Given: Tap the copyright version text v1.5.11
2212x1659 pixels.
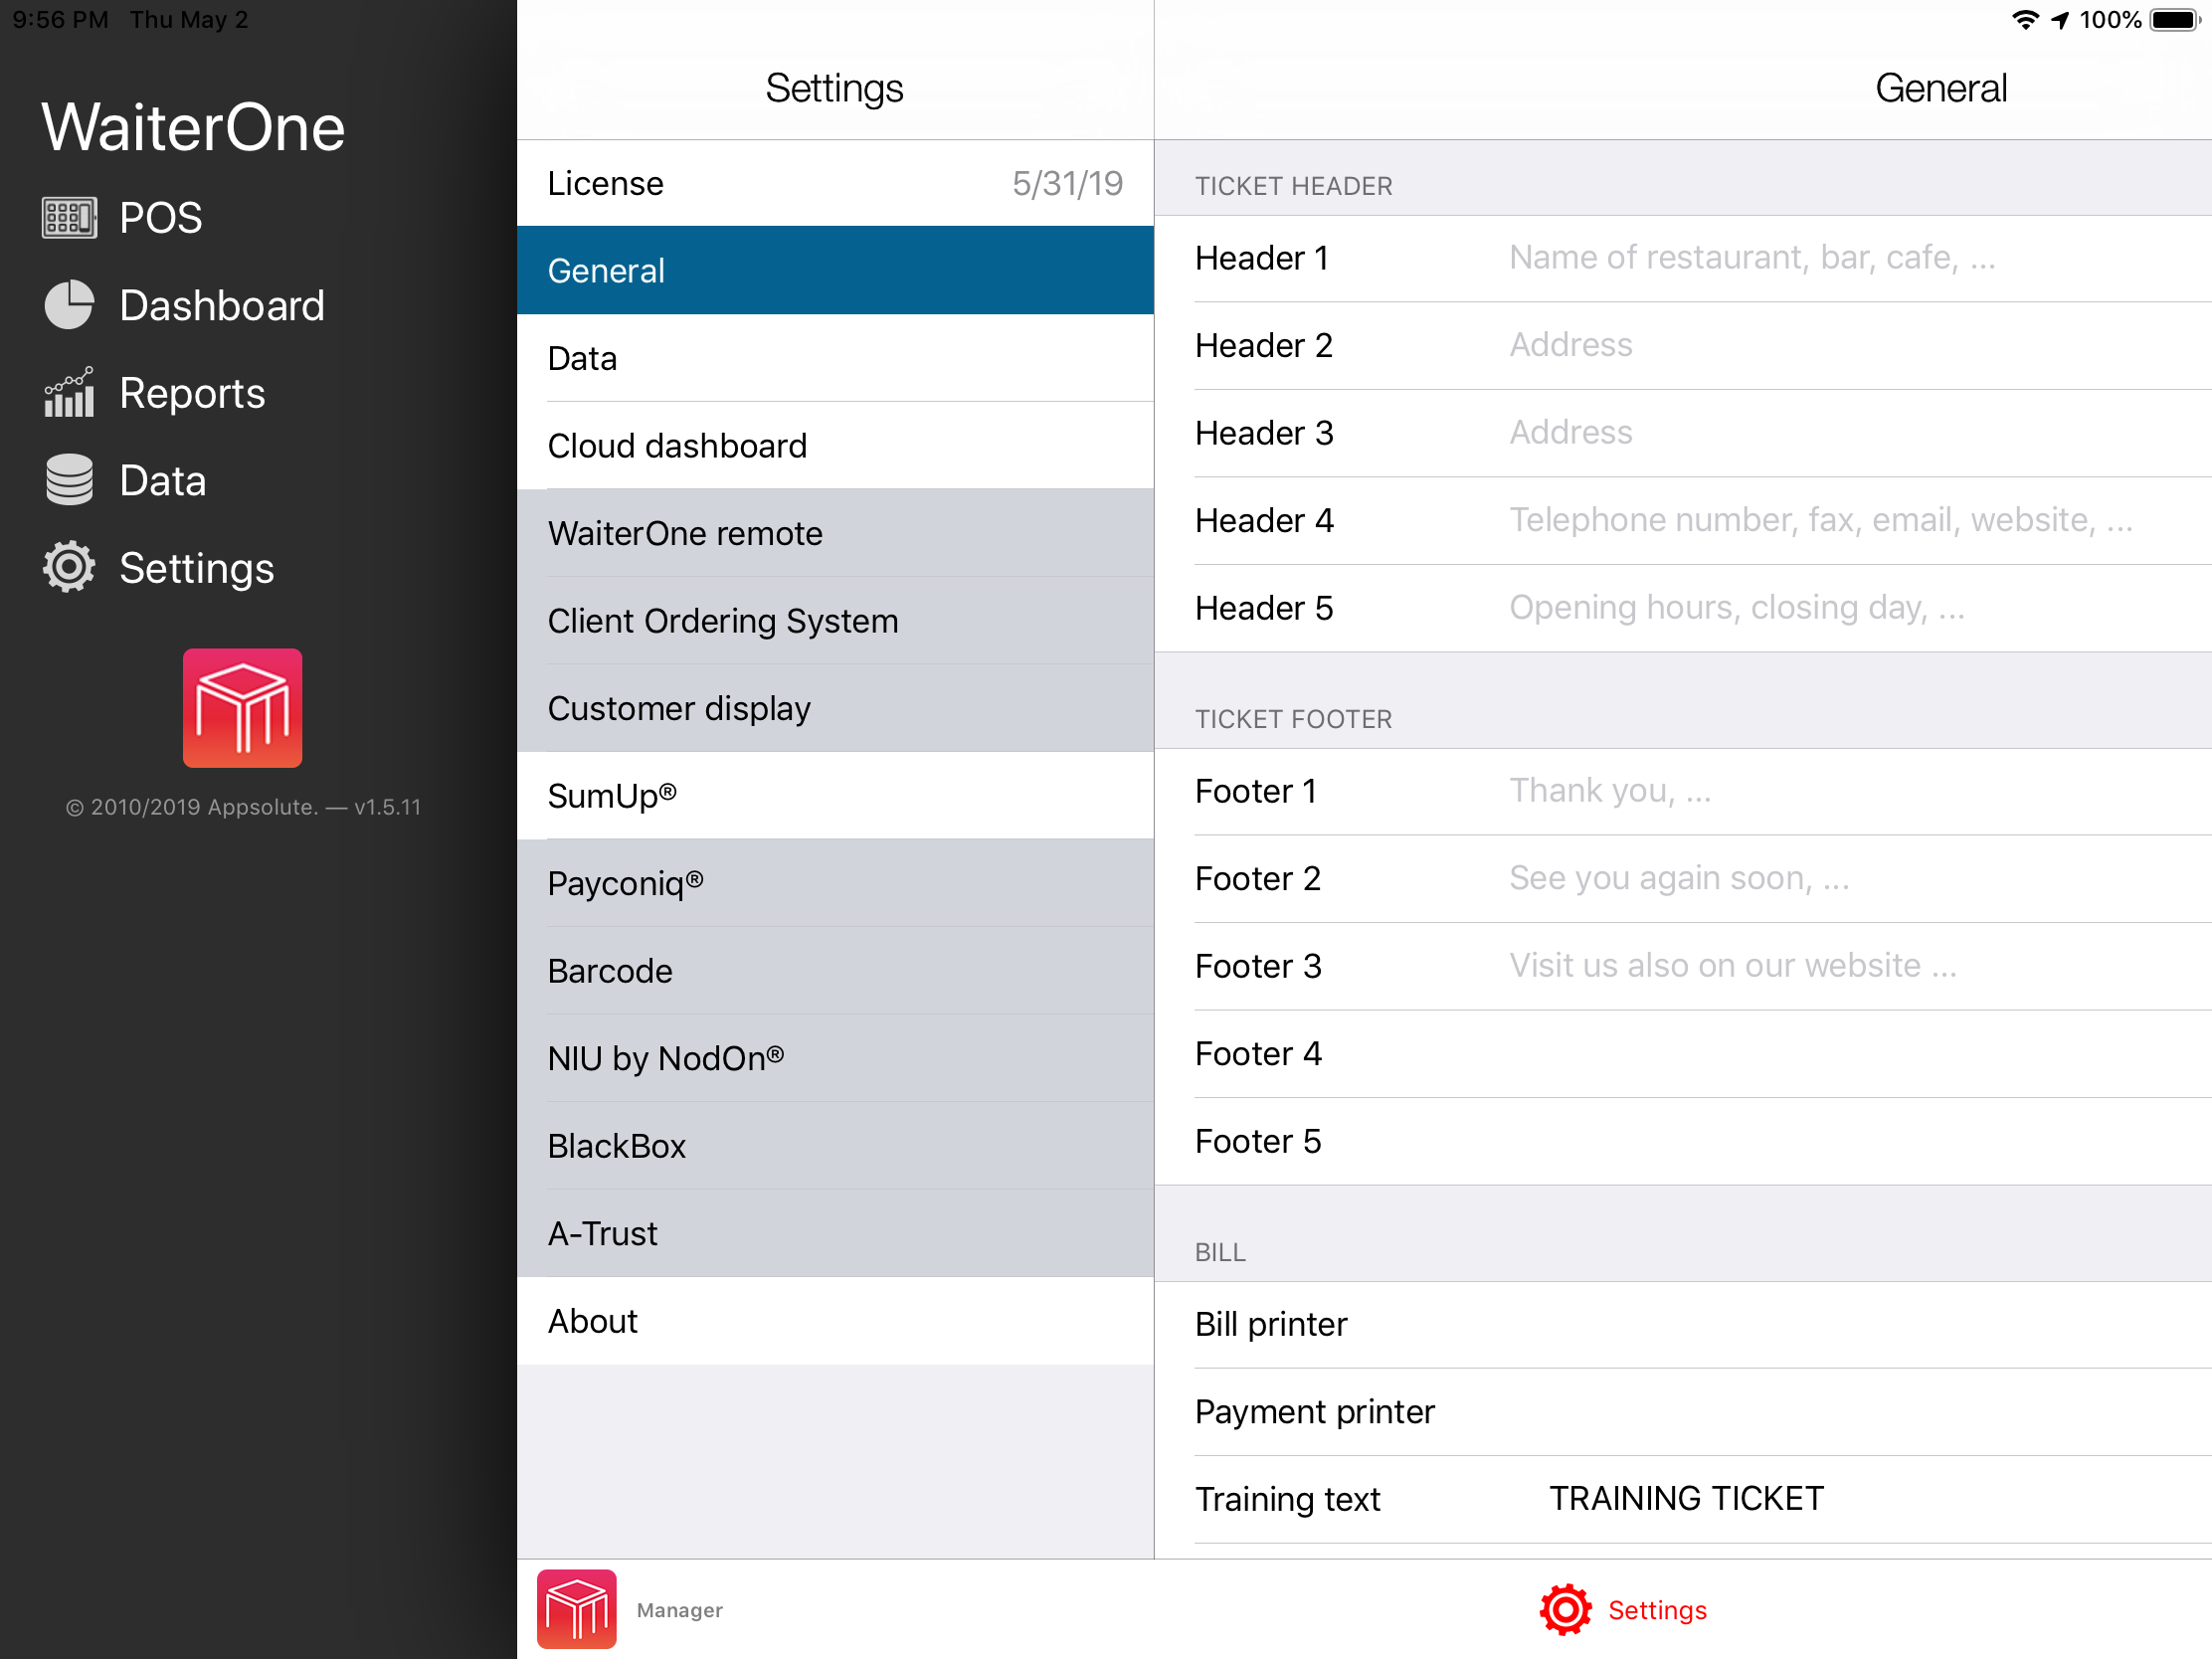Looking at the screenshot, I should coord(243,807).
